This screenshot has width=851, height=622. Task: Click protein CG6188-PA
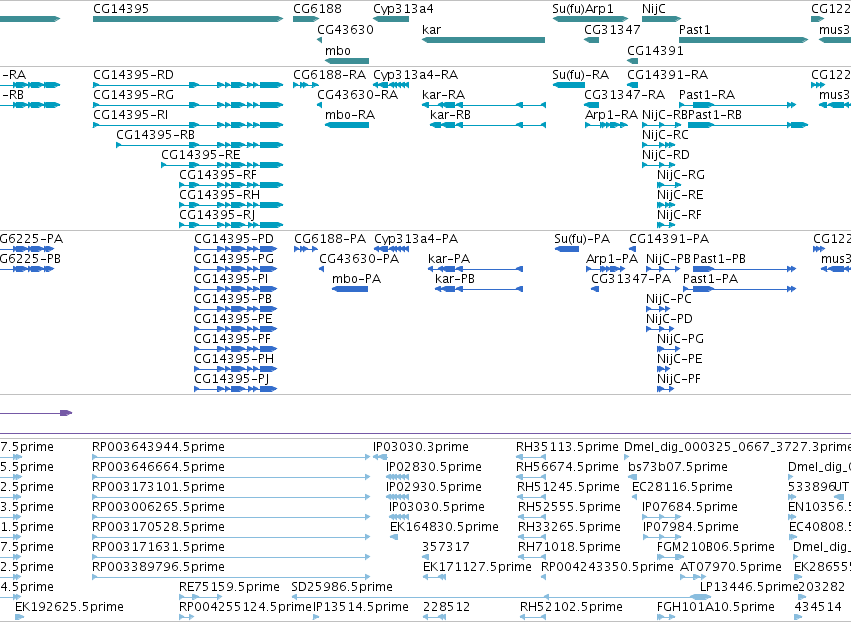click(330, 239)
